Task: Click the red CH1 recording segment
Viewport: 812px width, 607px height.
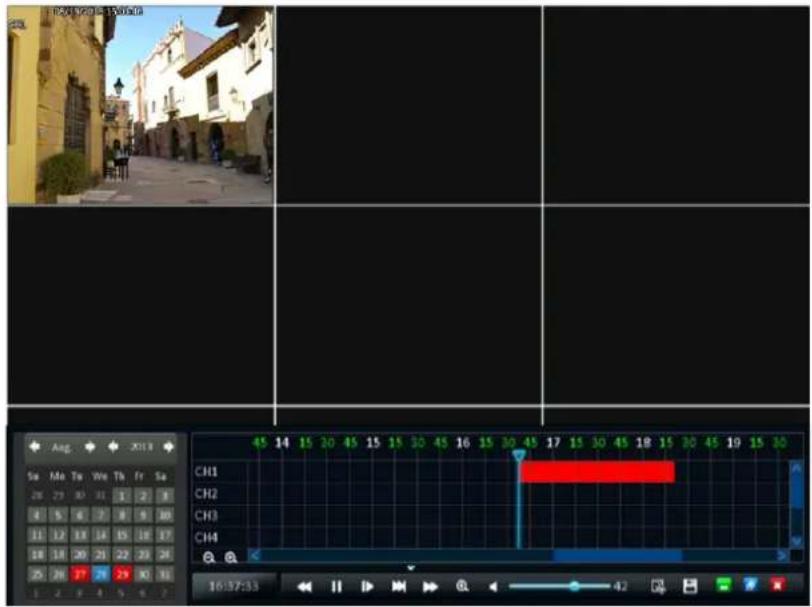Action: tap(597, 472)
